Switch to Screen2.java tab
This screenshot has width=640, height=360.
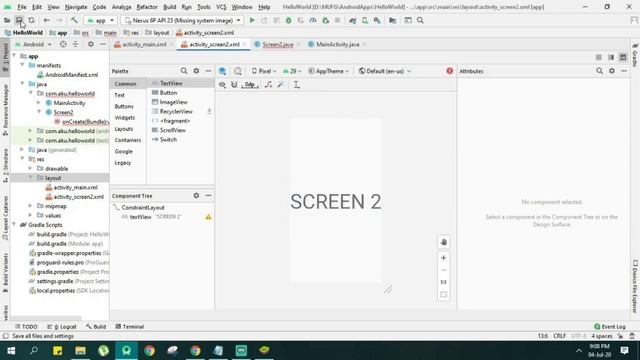coord(278,44)
